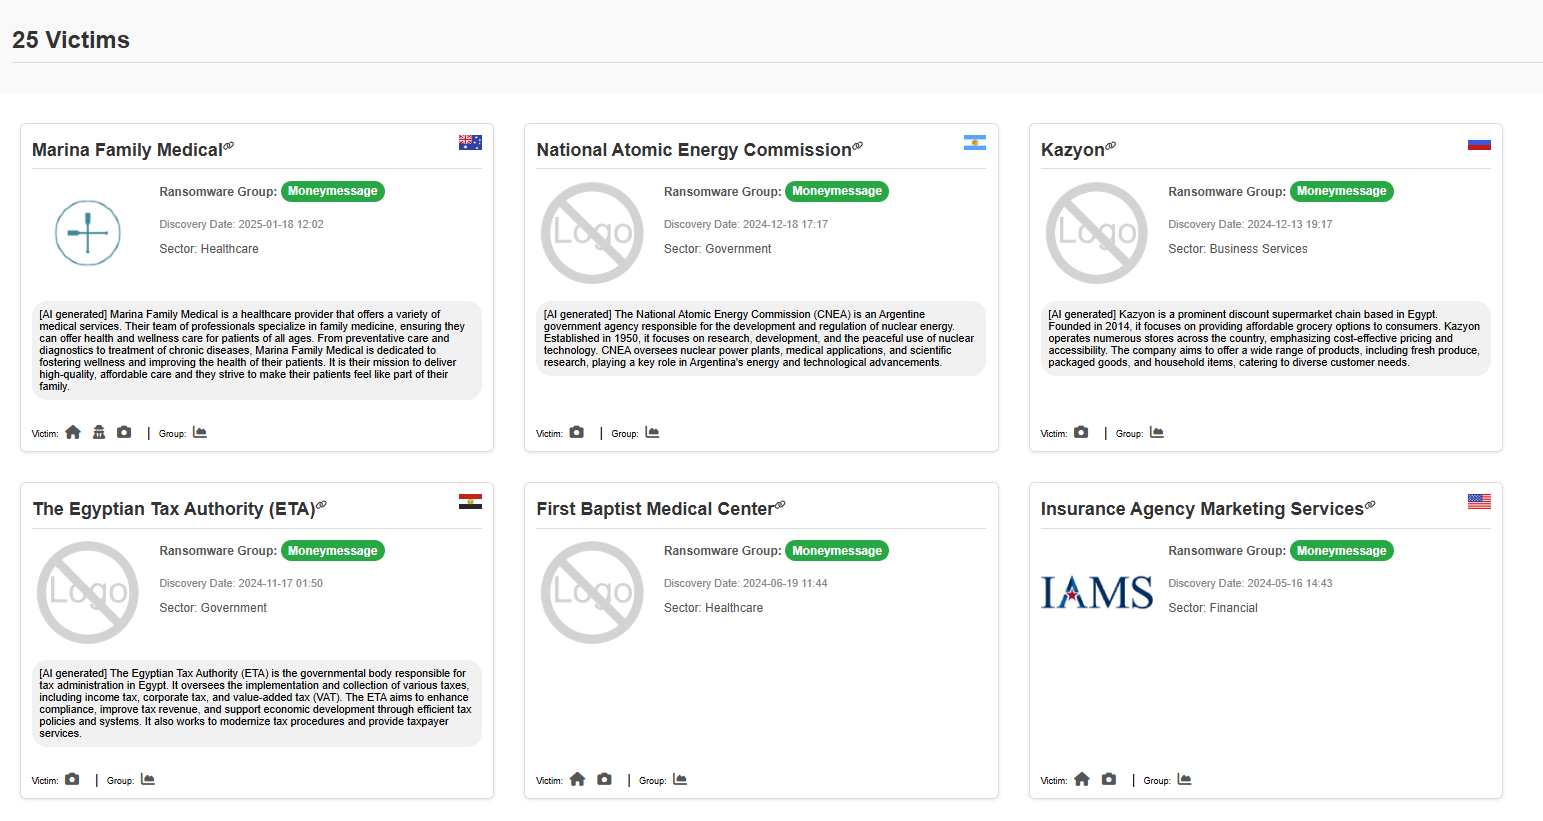This screenshot has width=1543, height=821.
Task: Click link icon beside Egyptian Tax Authority title
Action: 322,505
